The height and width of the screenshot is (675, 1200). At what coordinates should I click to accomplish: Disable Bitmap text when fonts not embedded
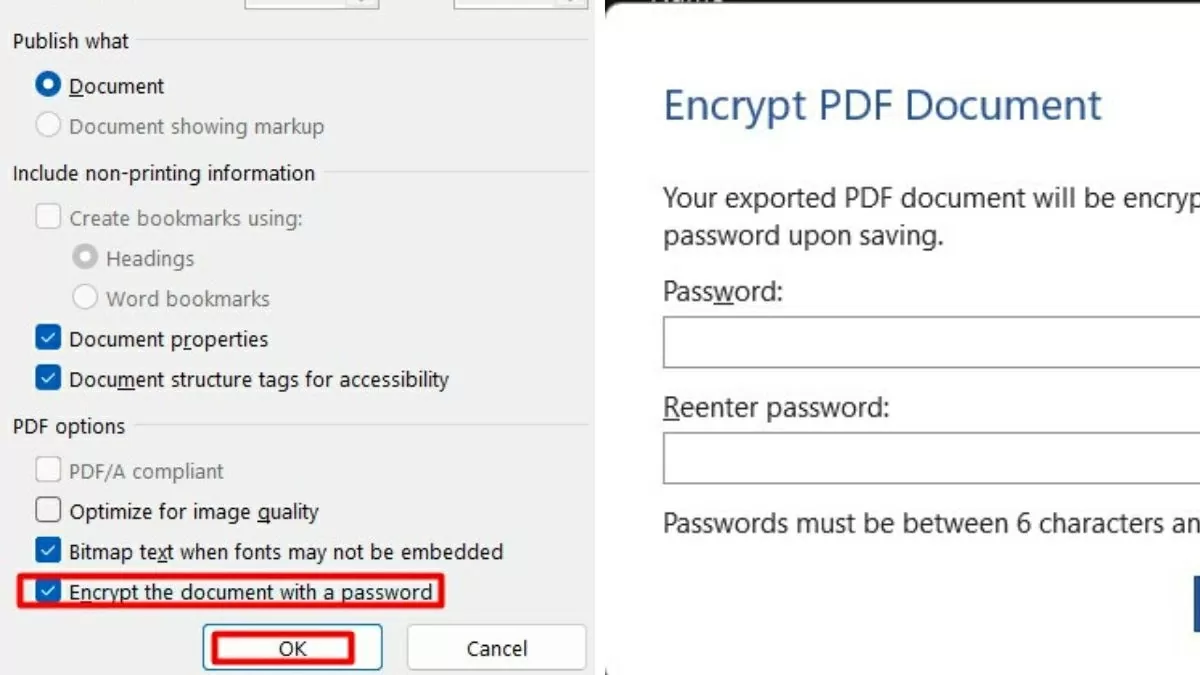pos(48,551)
